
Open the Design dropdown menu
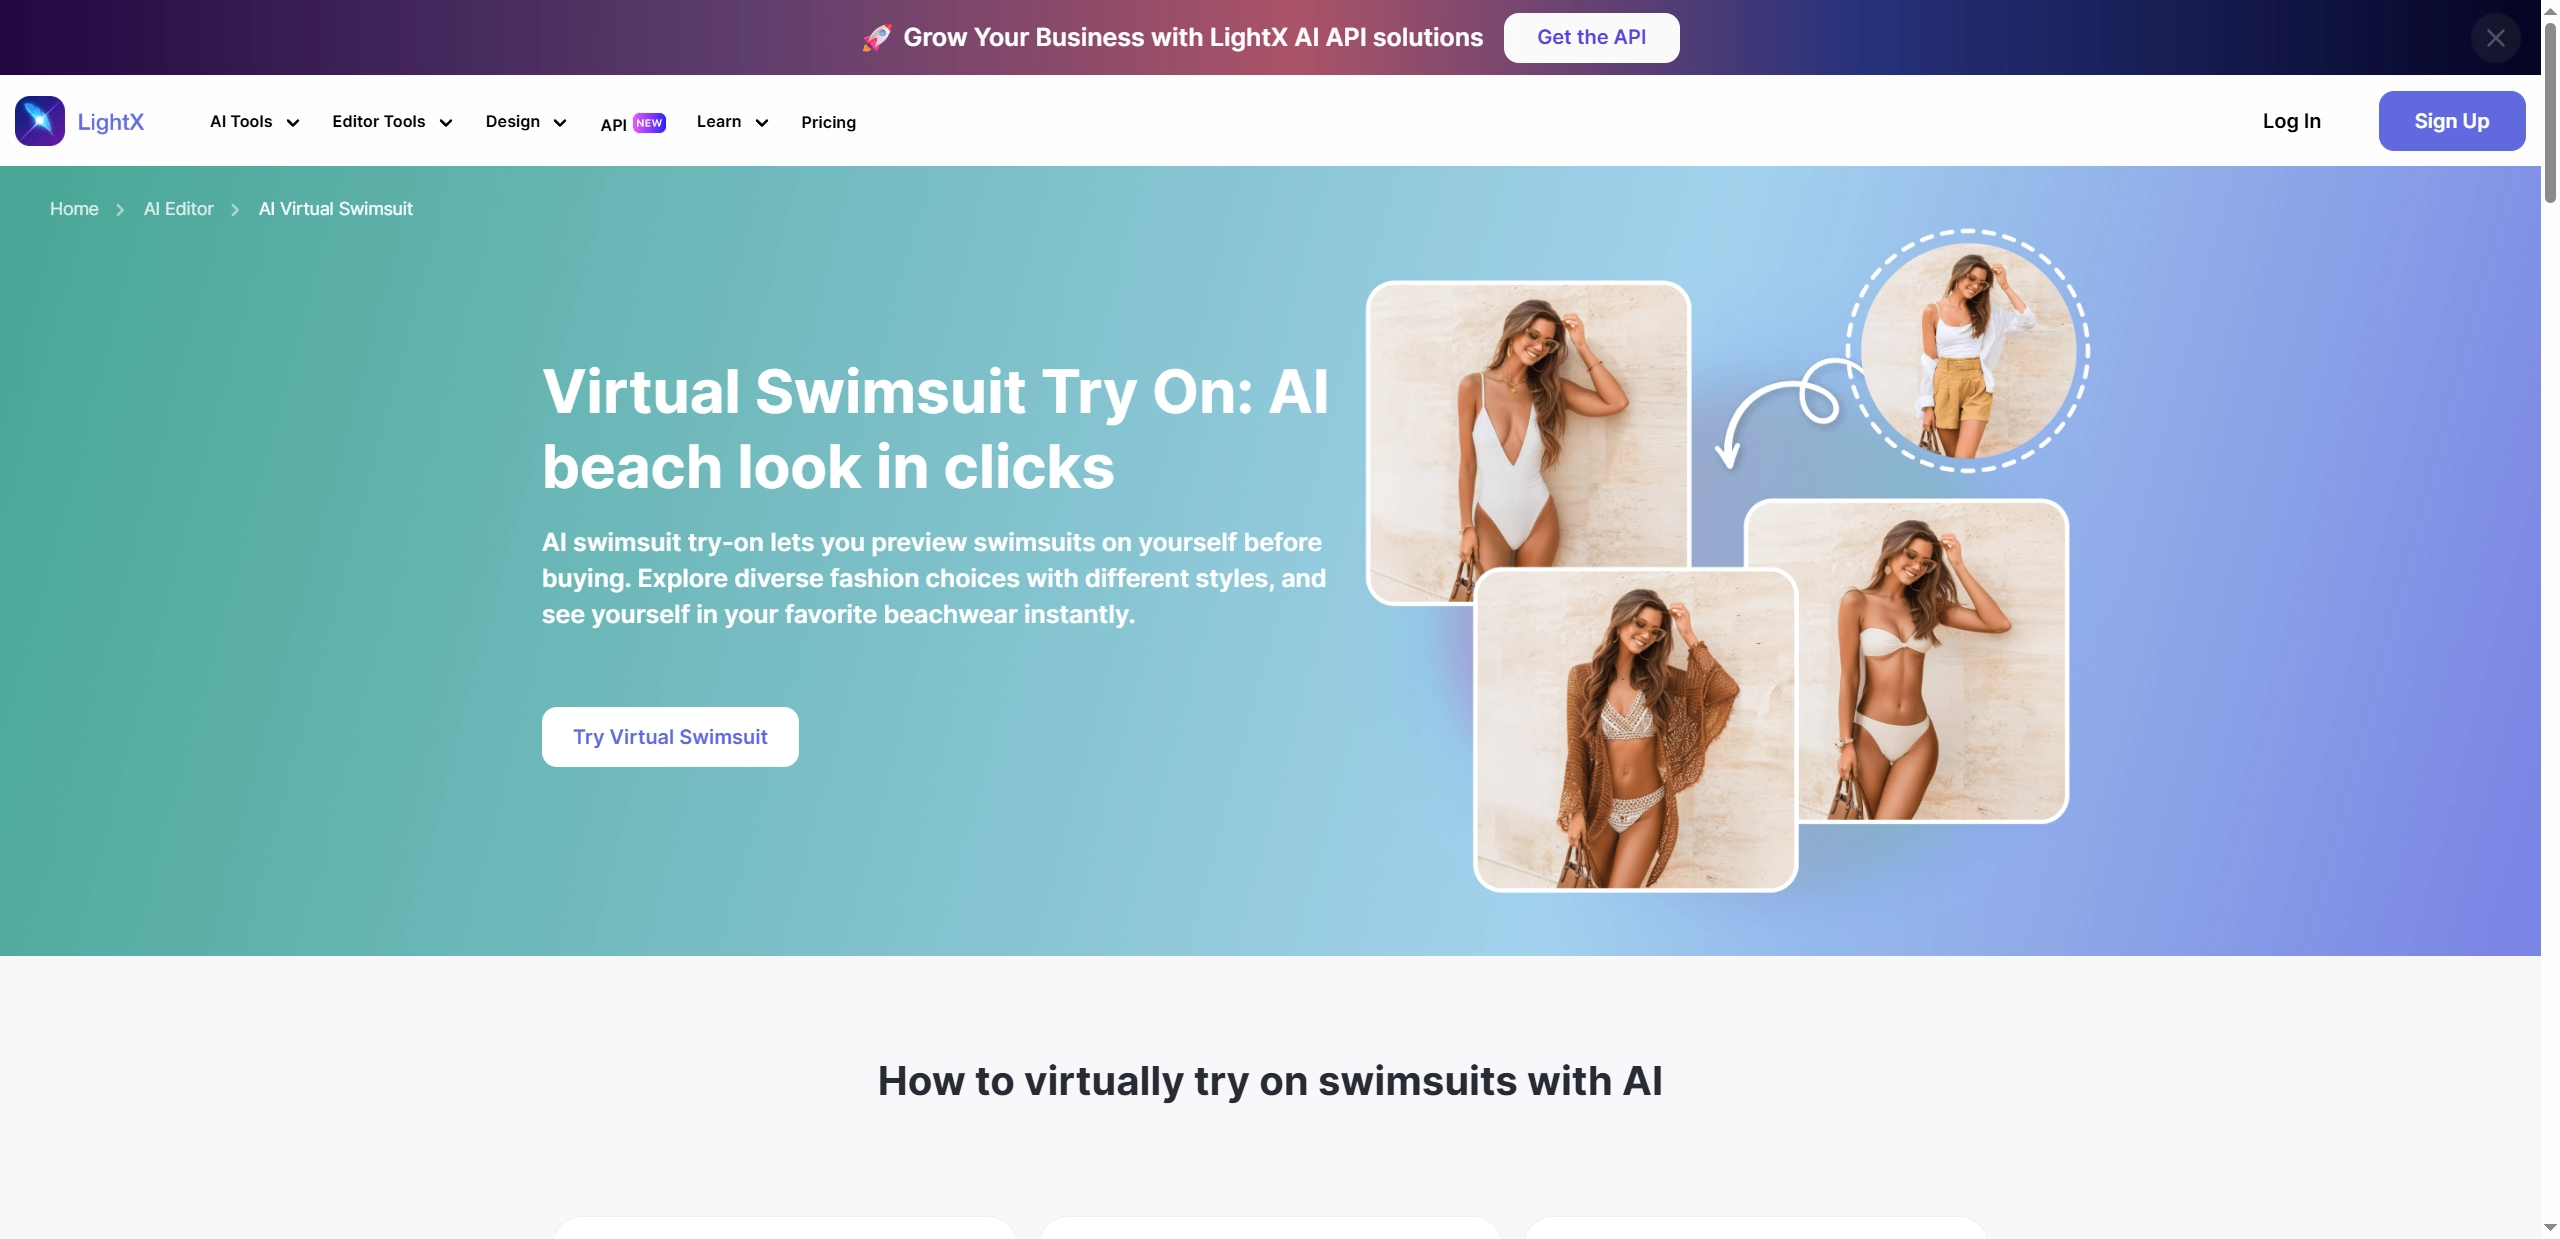(x=526, y=122)
